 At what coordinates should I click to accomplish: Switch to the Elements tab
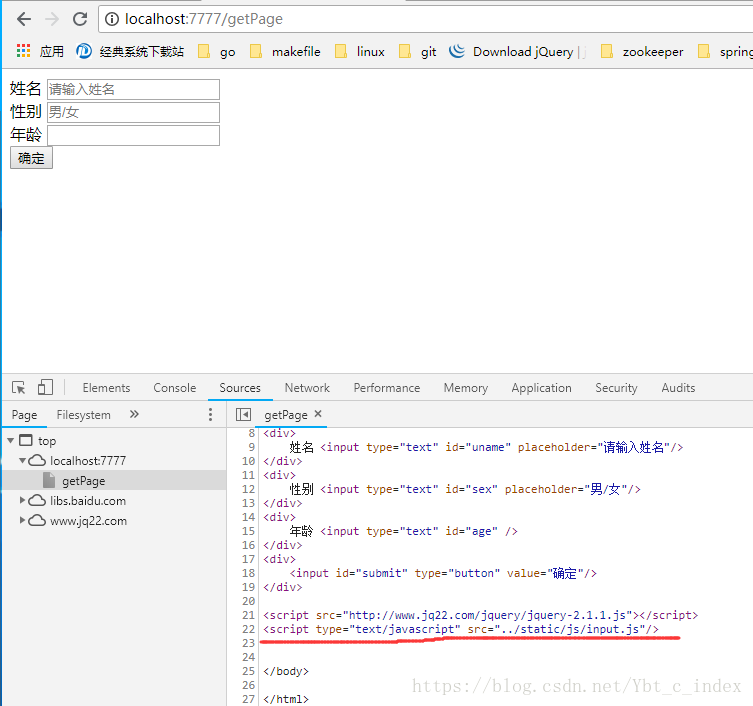pyautogui.click(x=106, y=388)
